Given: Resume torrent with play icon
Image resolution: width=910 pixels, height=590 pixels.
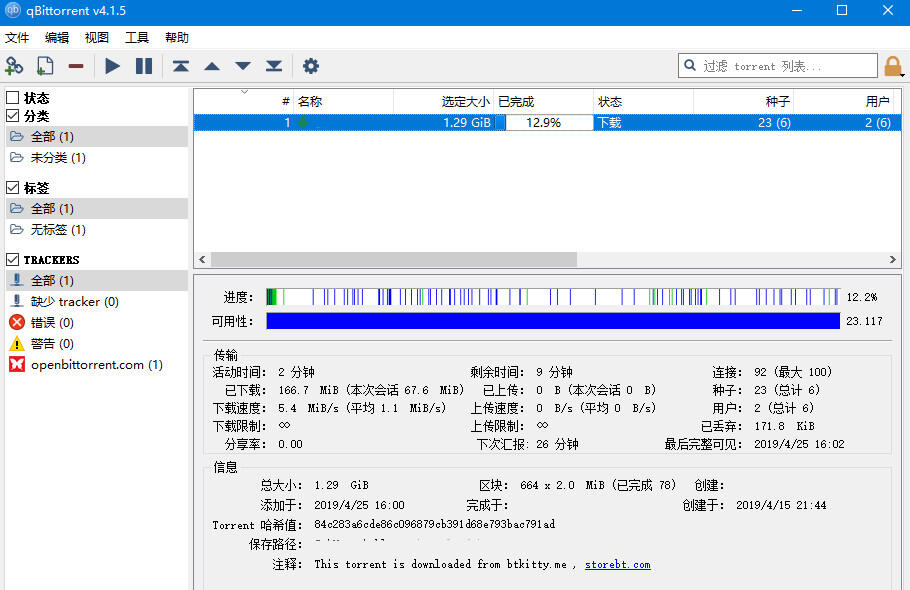Looking at the screenshot, I should tap(113, 66).
